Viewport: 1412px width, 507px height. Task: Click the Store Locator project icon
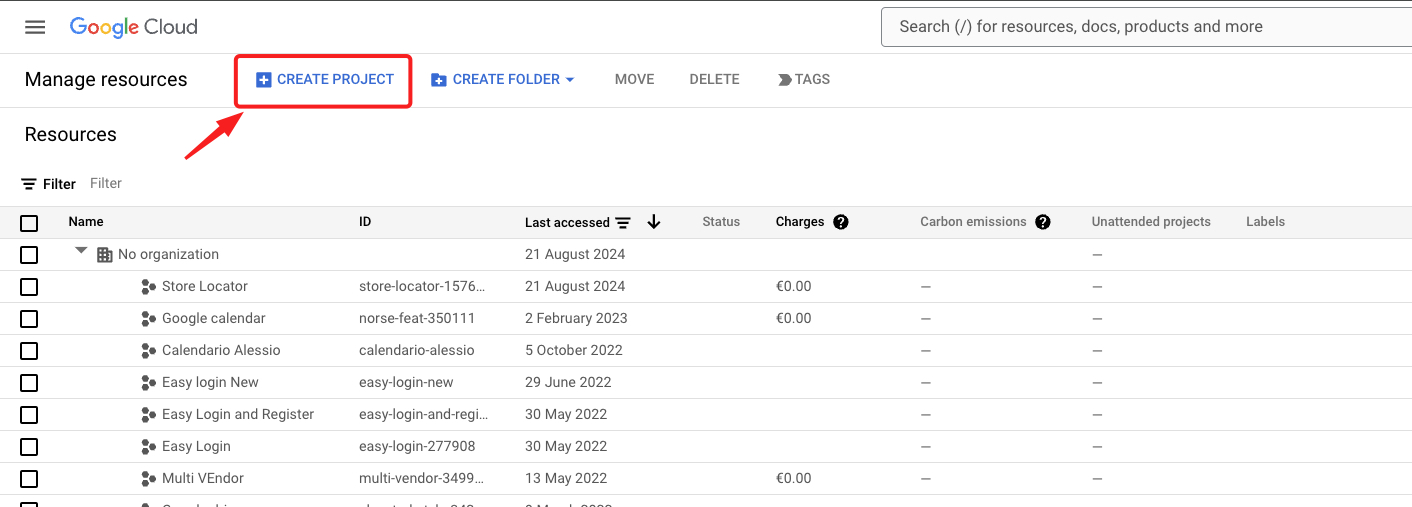pyautogui.click(x=148, y=287)
